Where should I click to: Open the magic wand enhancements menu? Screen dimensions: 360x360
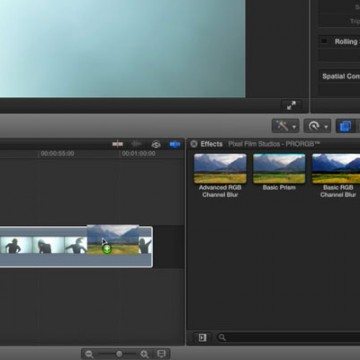(x=286, y=126)
